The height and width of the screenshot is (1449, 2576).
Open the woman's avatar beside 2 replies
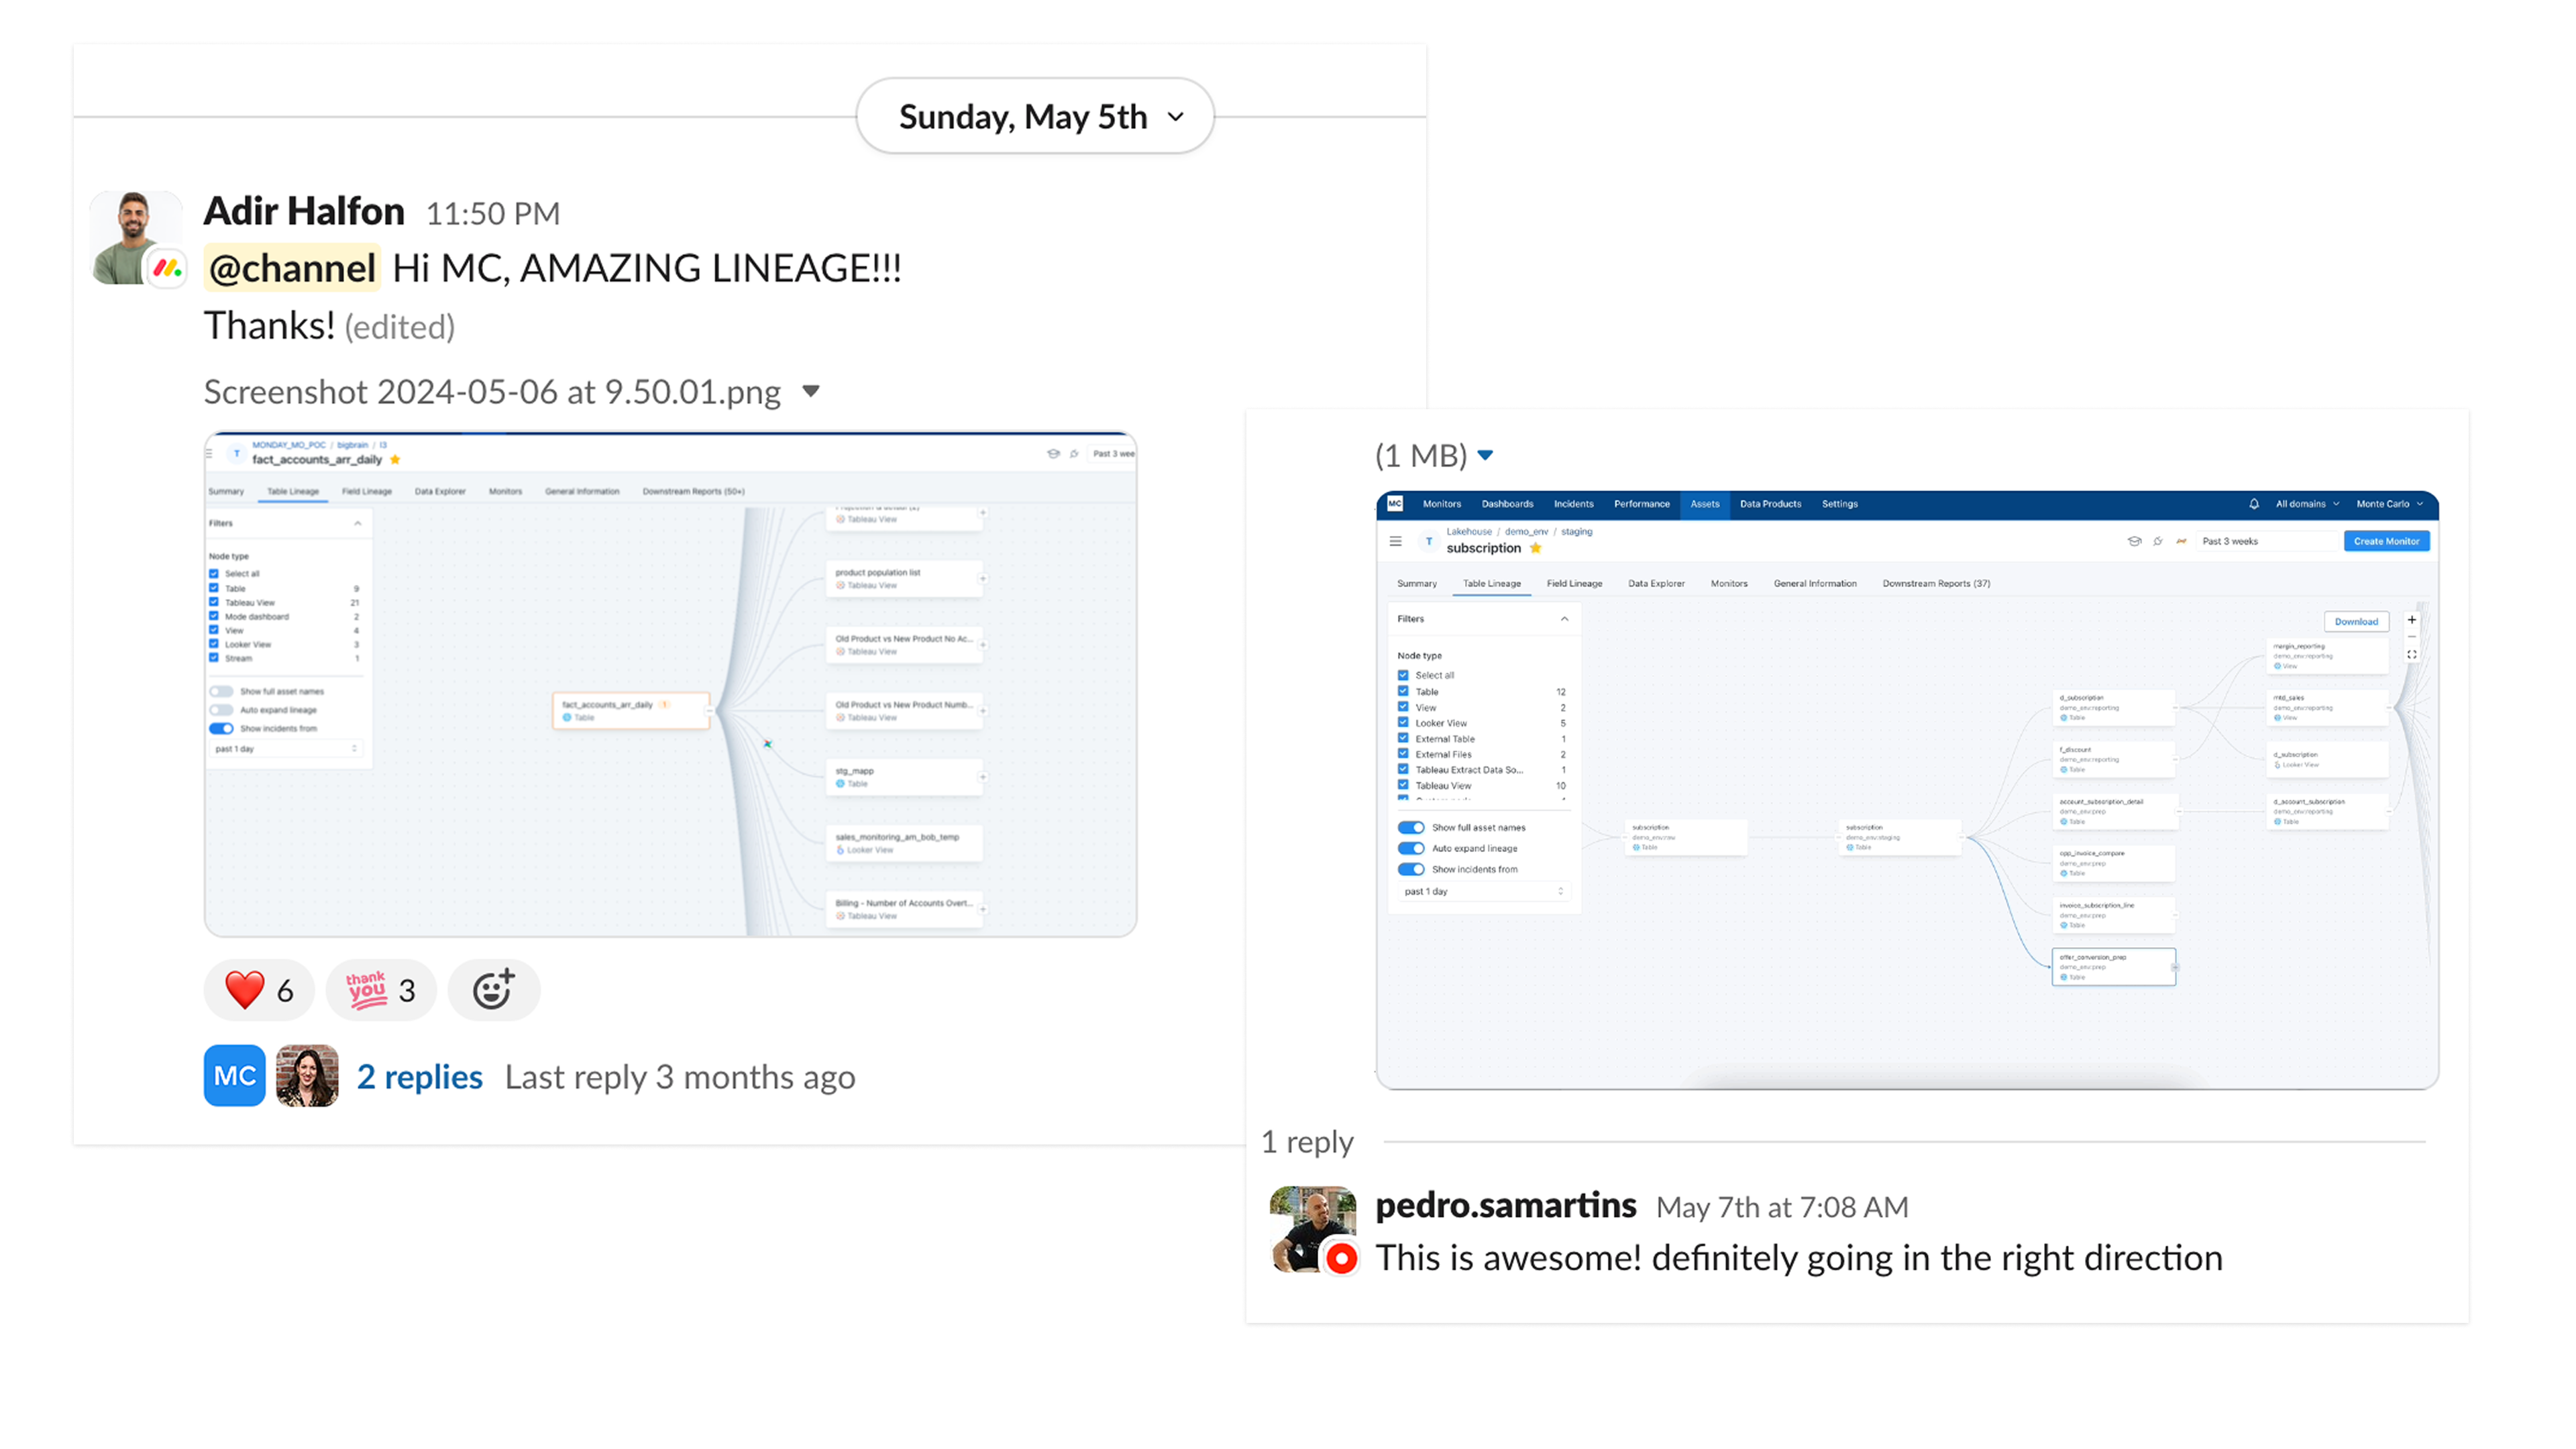307,1076
